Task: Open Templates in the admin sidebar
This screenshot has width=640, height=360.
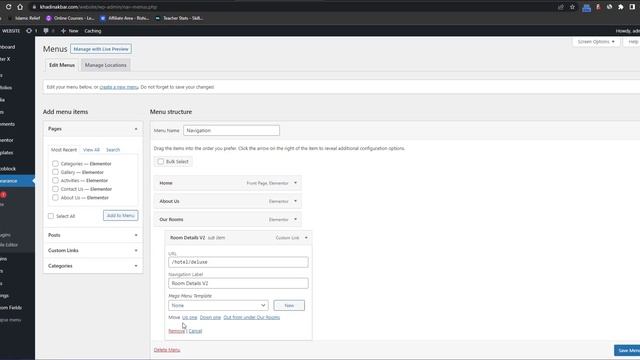Action: click(x=8, y=152)
